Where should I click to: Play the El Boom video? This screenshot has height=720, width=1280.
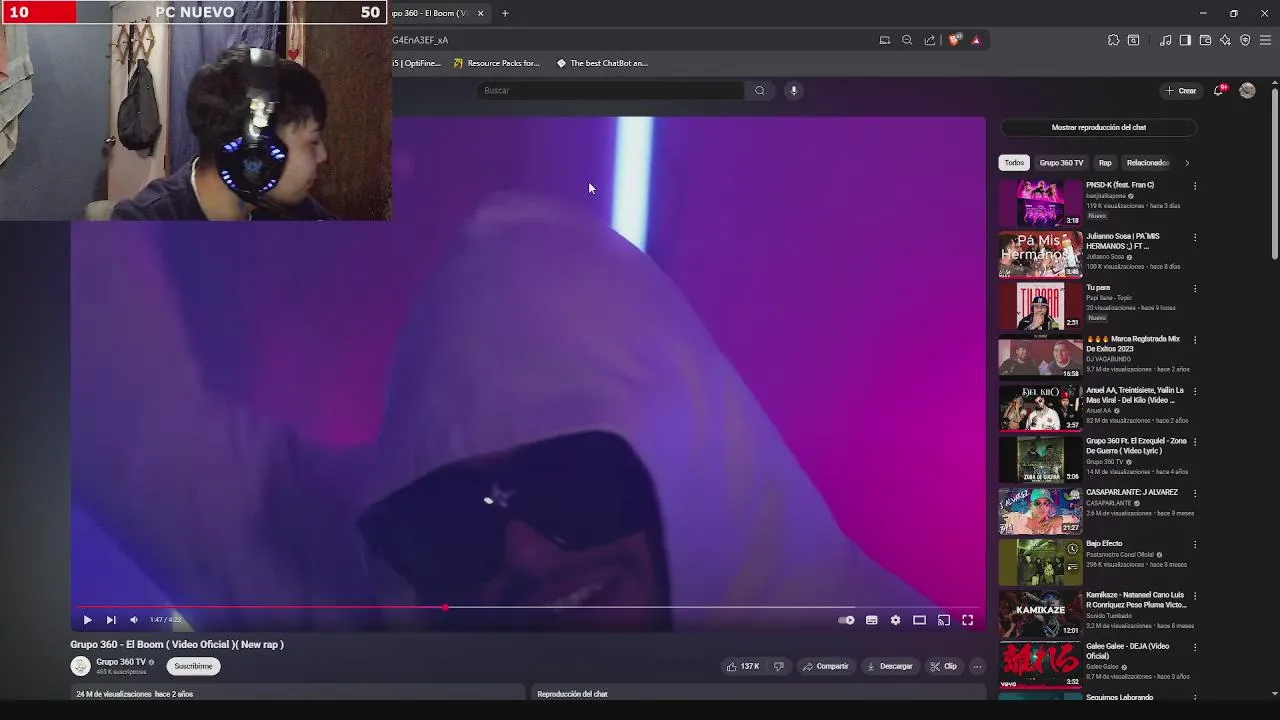coord(87,620)
